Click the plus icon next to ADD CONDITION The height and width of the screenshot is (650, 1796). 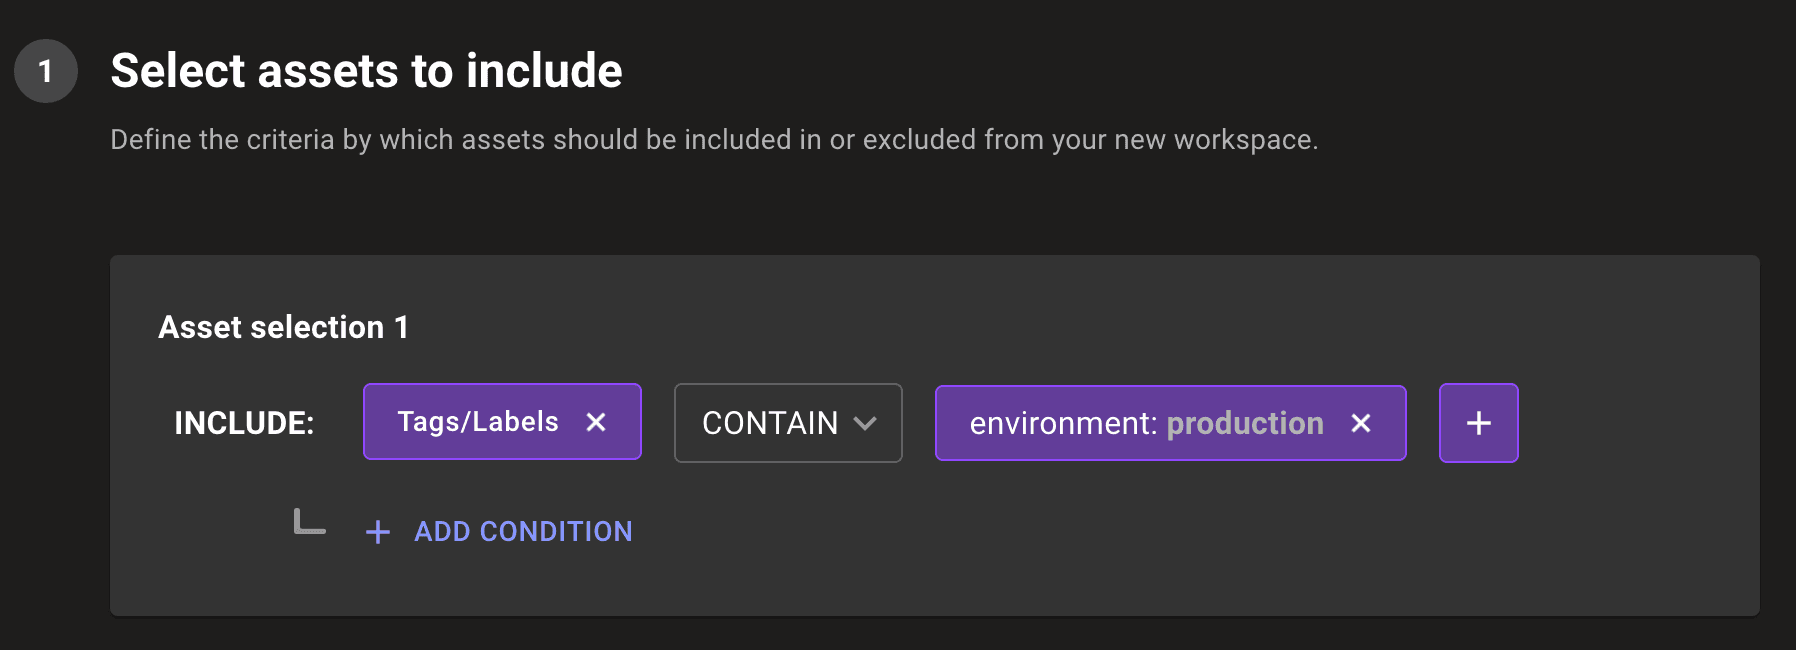[377, 532]
